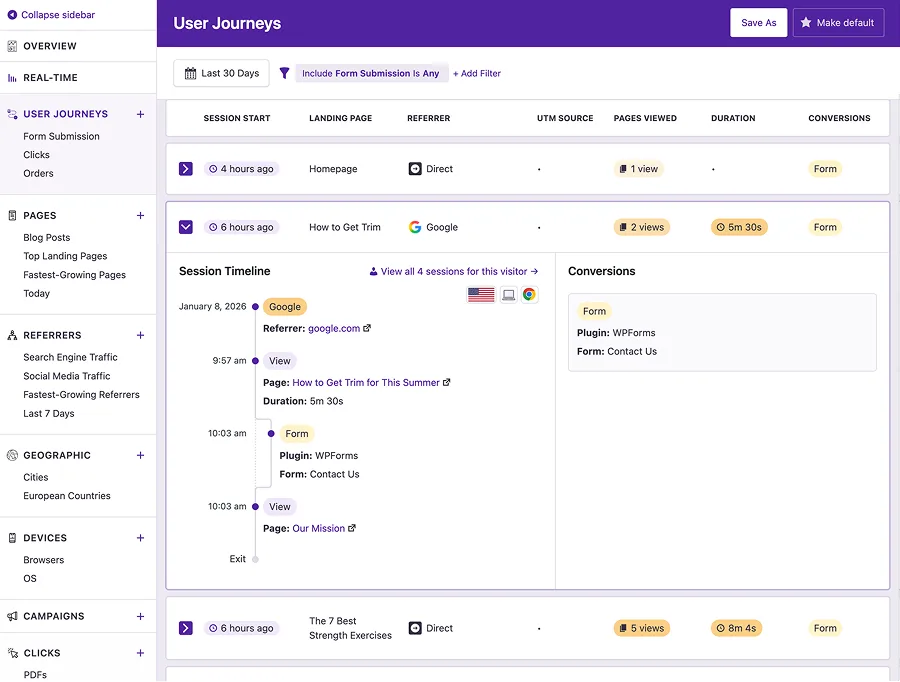Image resolution: width=900 pixels, height=682 pixels.
Task: Open the Orders report
Action: click(x=38, y=173)
